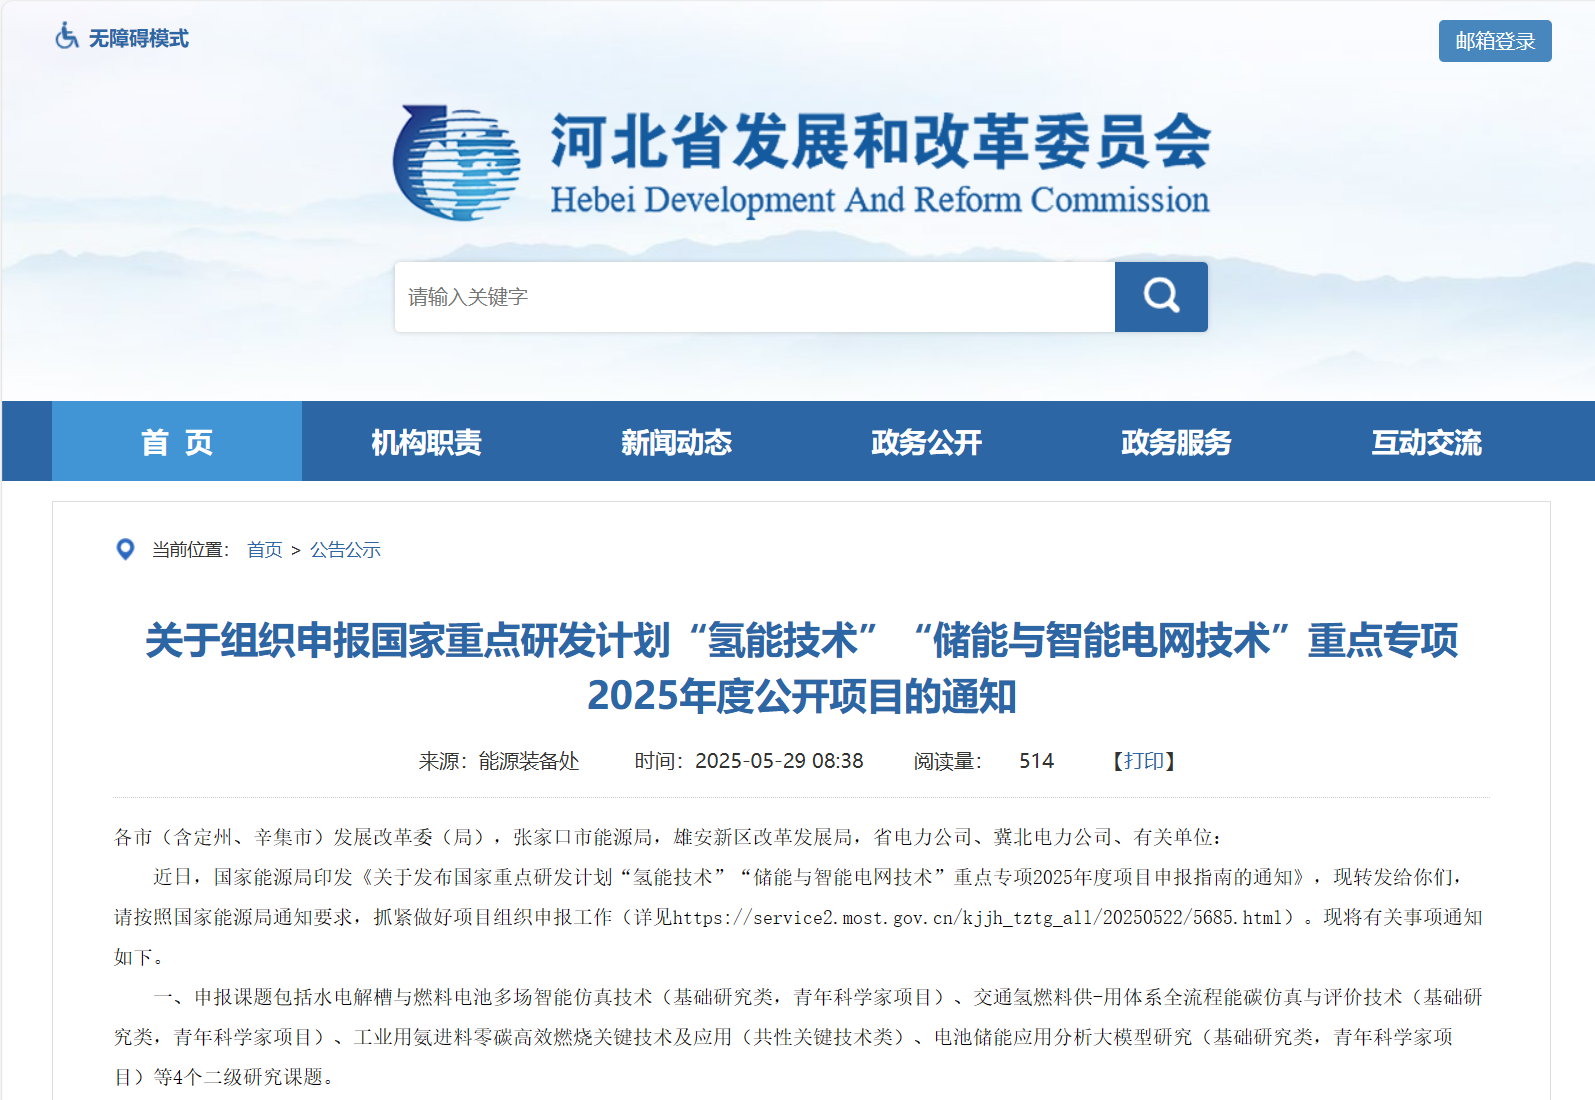The width and height of the screenshot is (1595, 1100).
Task: Follow the 首页 breadcrumb link
Action: coord(264,550)
